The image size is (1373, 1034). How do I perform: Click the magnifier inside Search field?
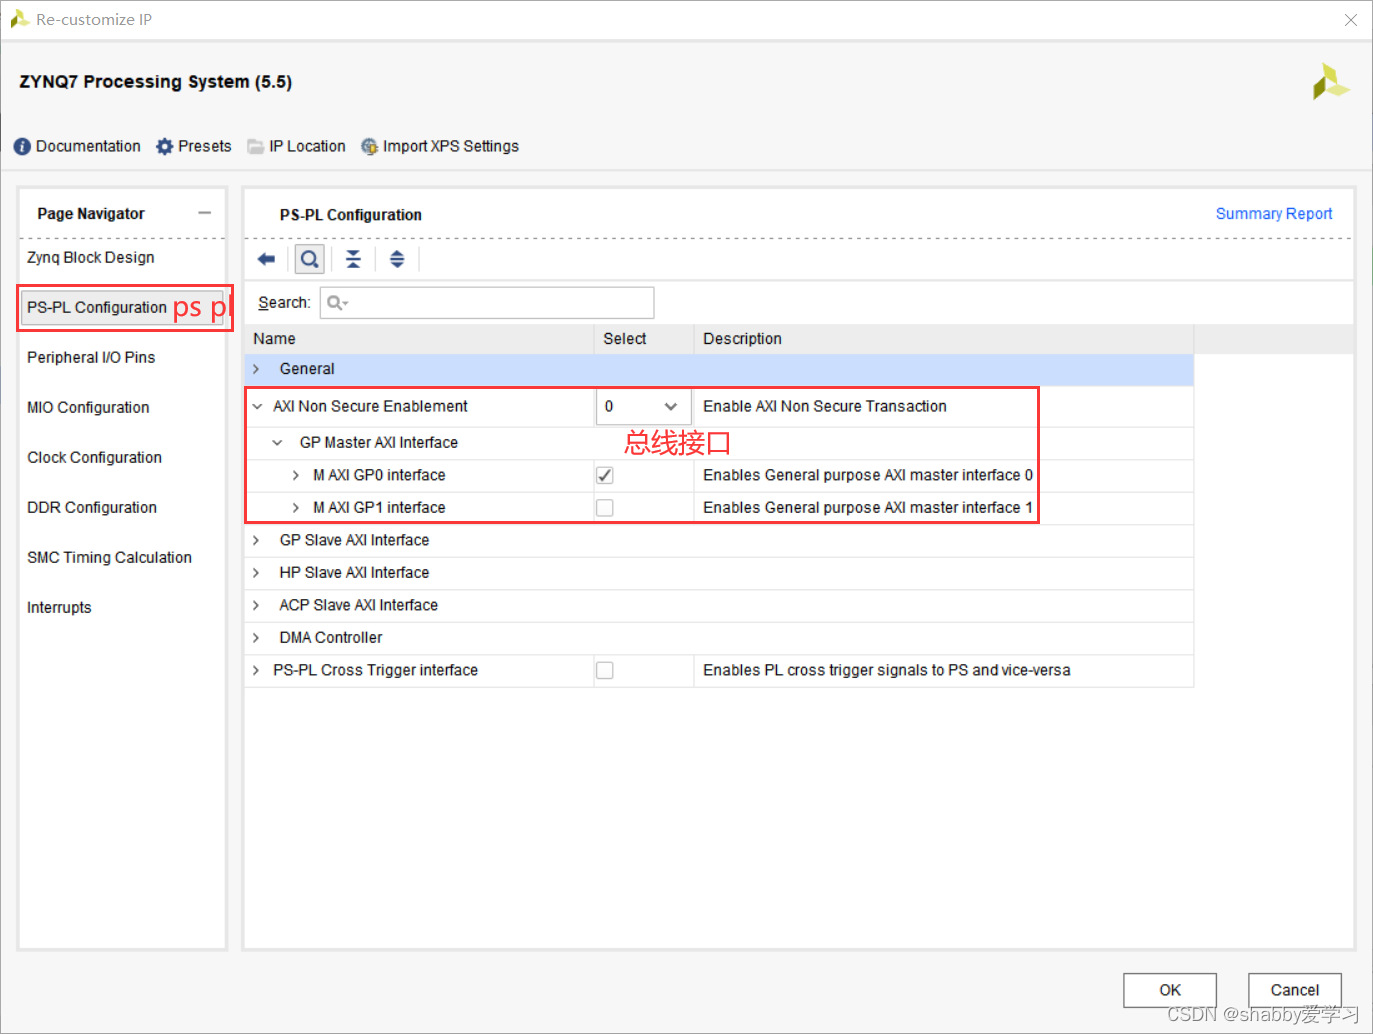click(336, 303)
